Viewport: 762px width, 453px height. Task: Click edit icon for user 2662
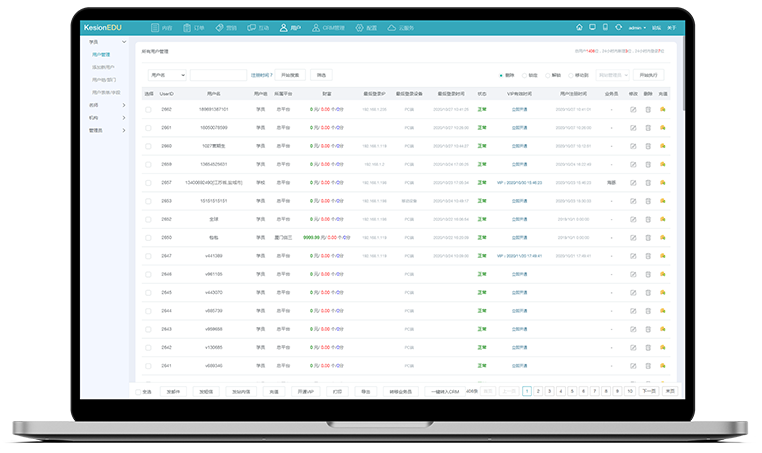tap(632, 109)
